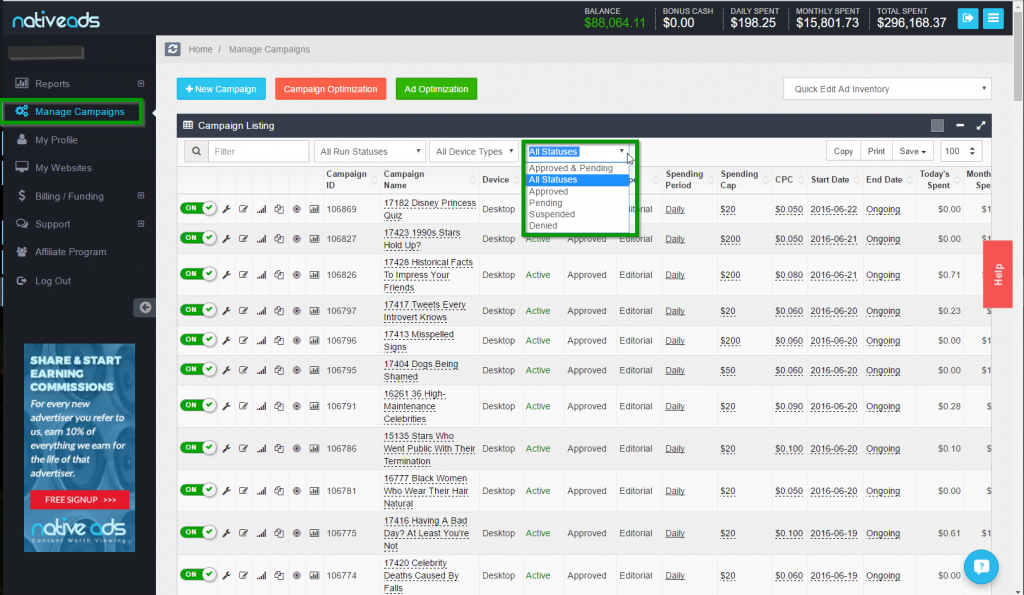Image resolution: width=1024 pixels, height=595 pixels.
Task: Open signal bars icon for campaign 106781
Action: (x=261, y=491)
